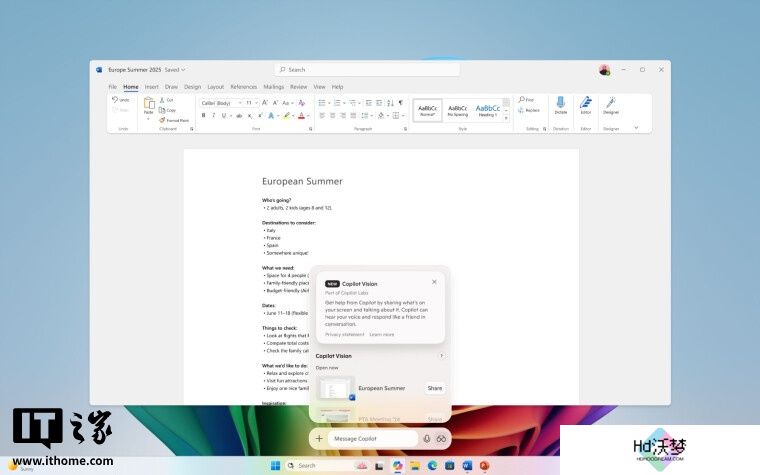Open the File menu
The height and width of the screenshot is (475, 760).
(x=112, y=87)
